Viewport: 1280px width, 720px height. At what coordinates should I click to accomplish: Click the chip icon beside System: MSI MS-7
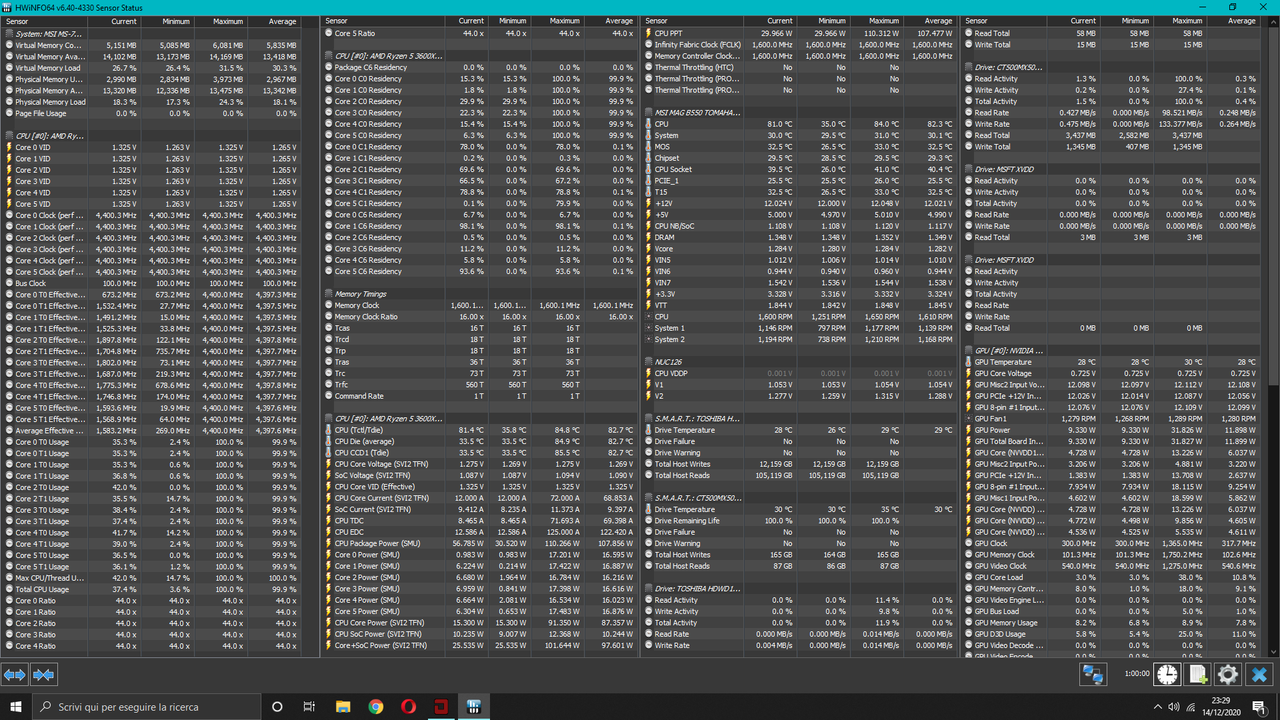[x=9, y=34]
